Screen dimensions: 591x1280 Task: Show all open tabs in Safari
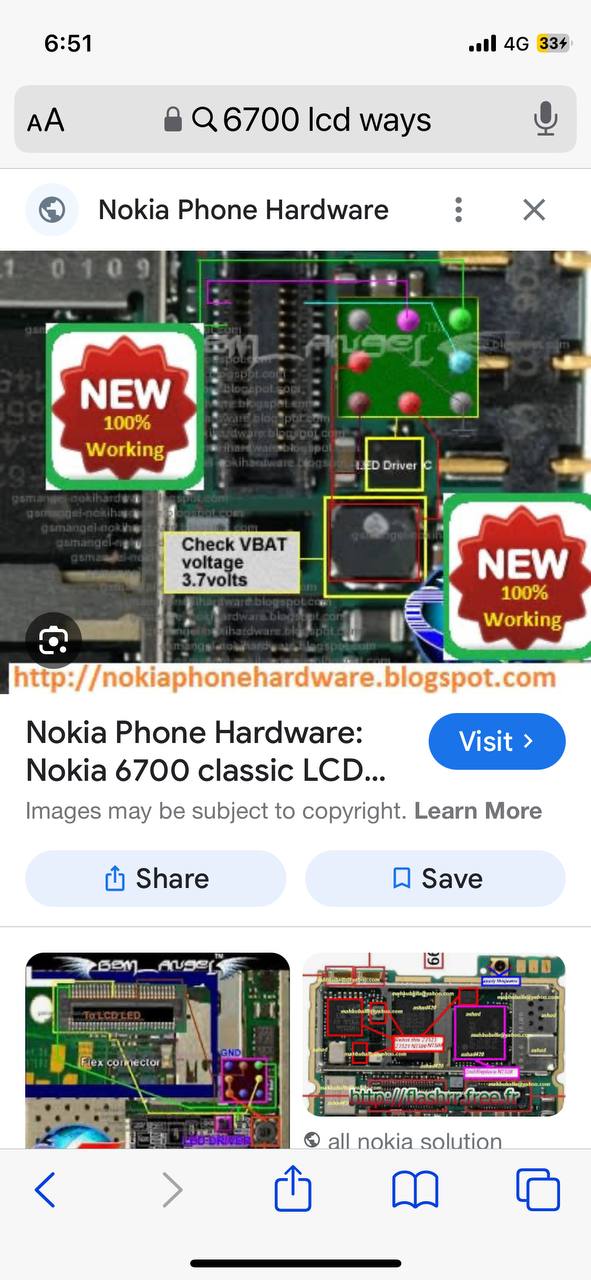538,1190
